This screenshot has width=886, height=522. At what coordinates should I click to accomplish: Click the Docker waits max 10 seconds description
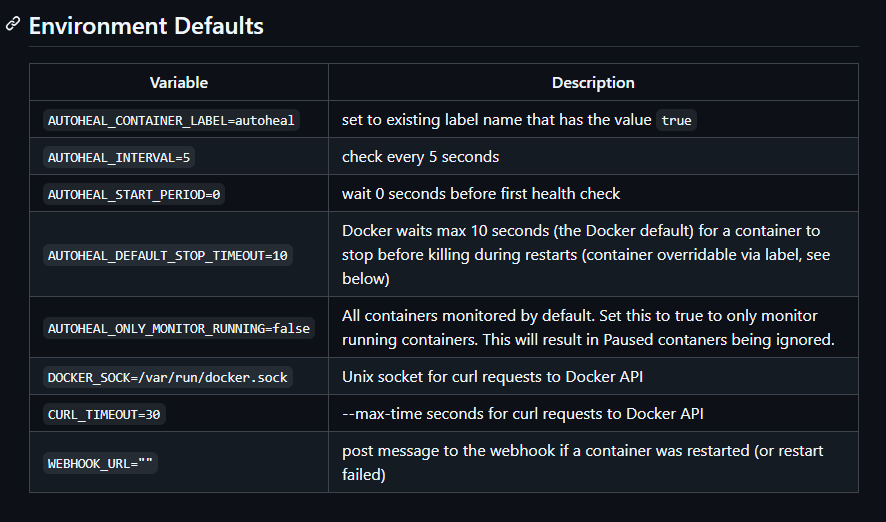[586, 254]
